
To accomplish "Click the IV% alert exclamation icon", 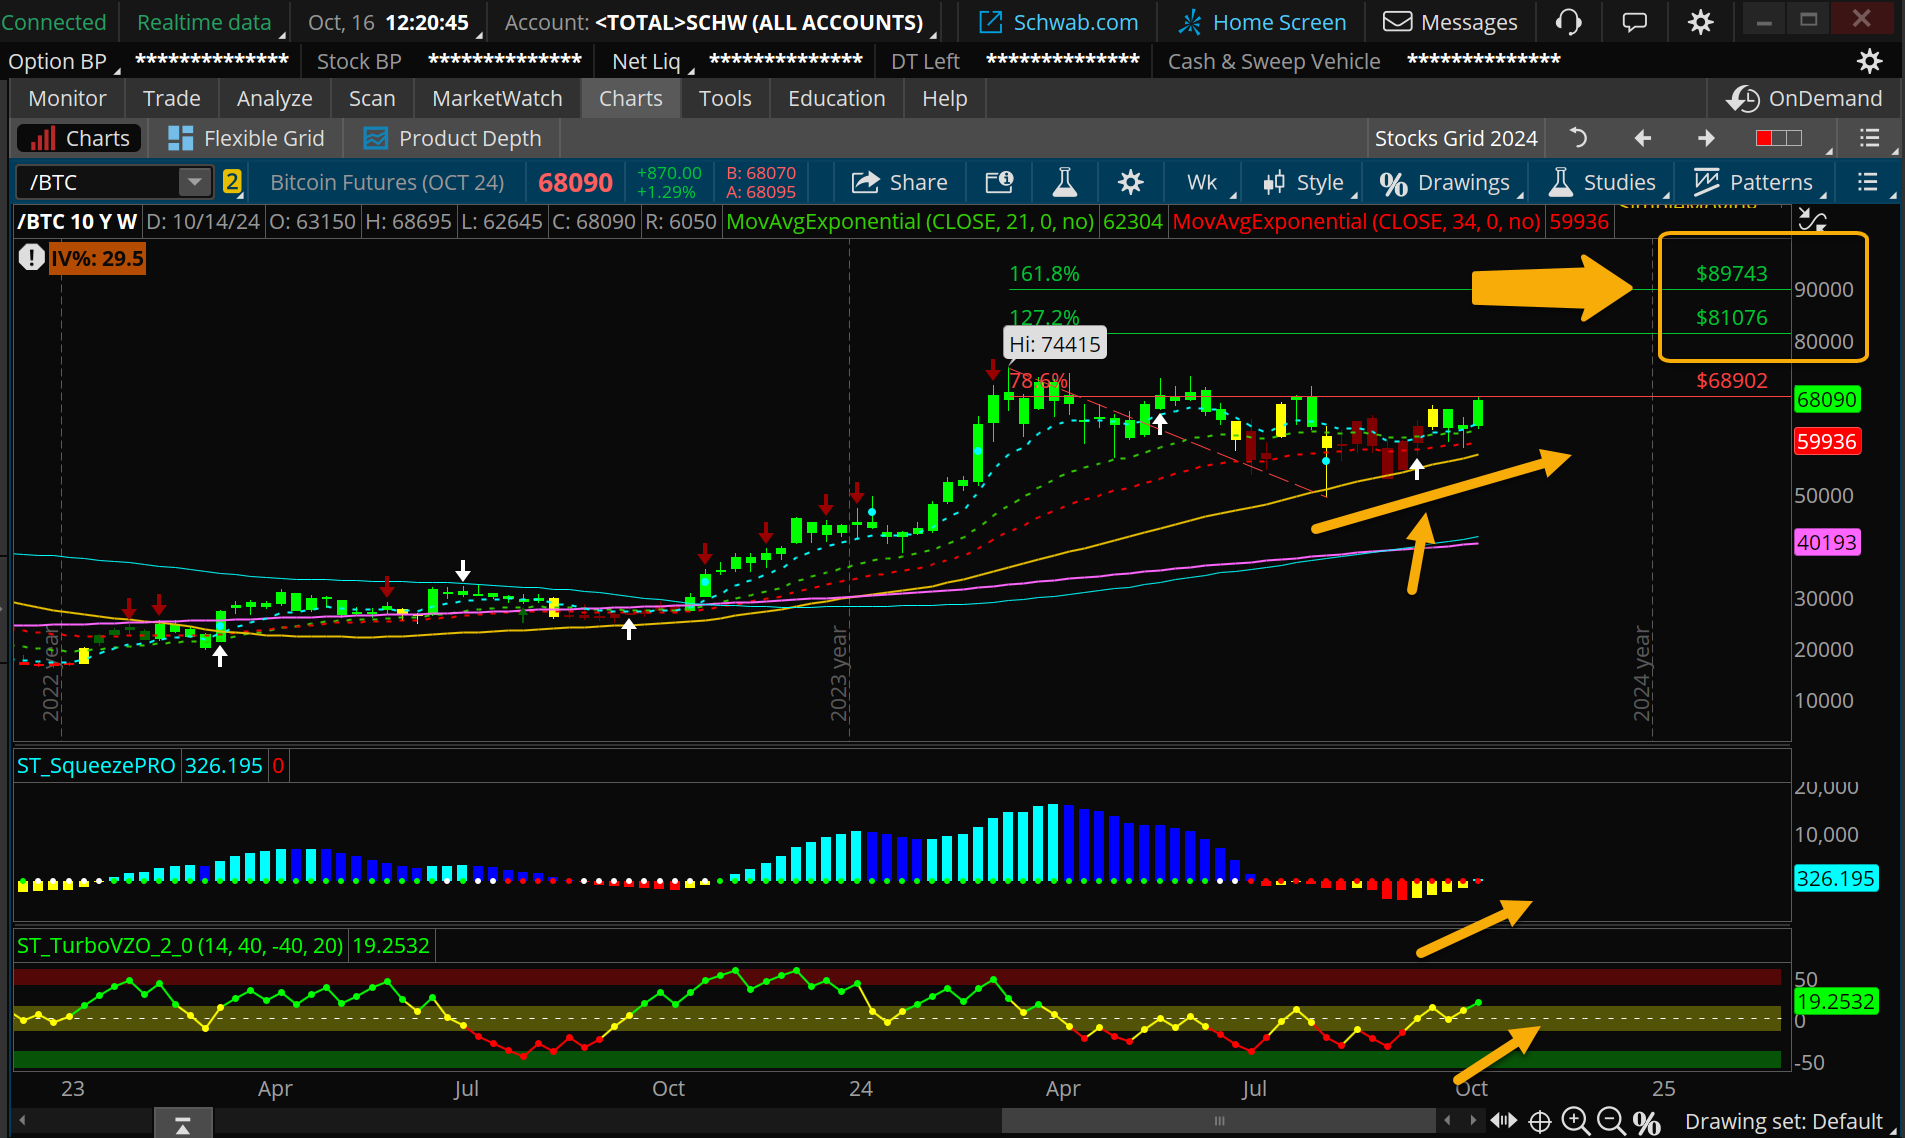I will point(31,259).
